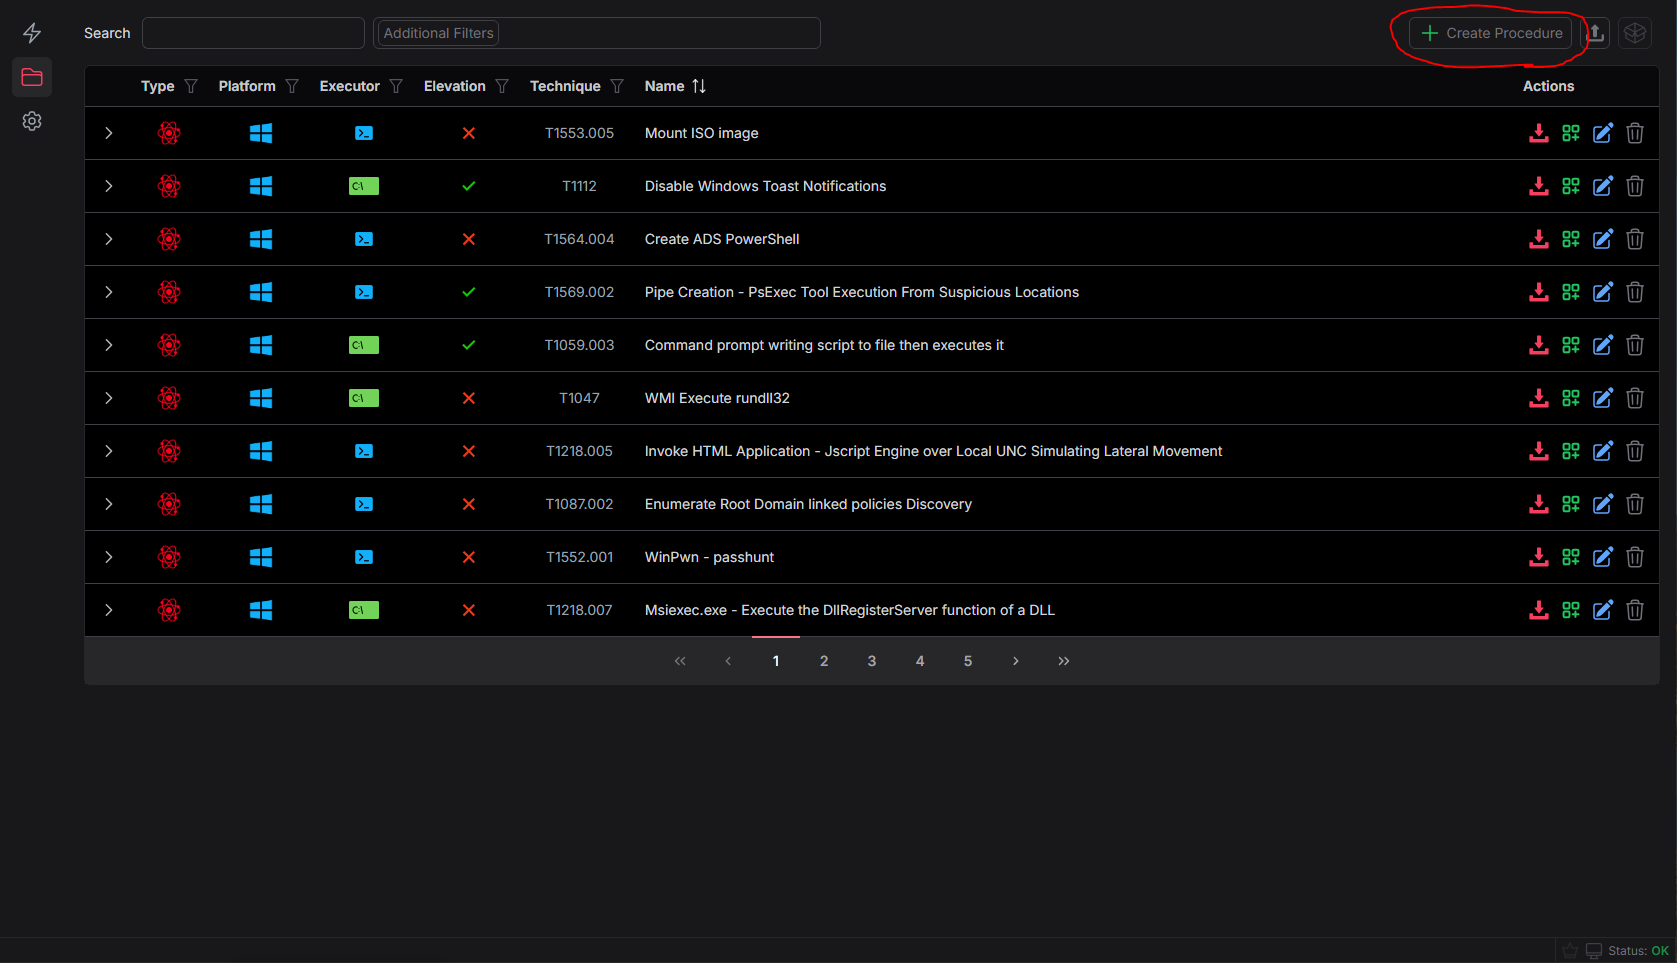
Task: Toggle elevation status on Mount ISO image row
Action: coord(468,133)
